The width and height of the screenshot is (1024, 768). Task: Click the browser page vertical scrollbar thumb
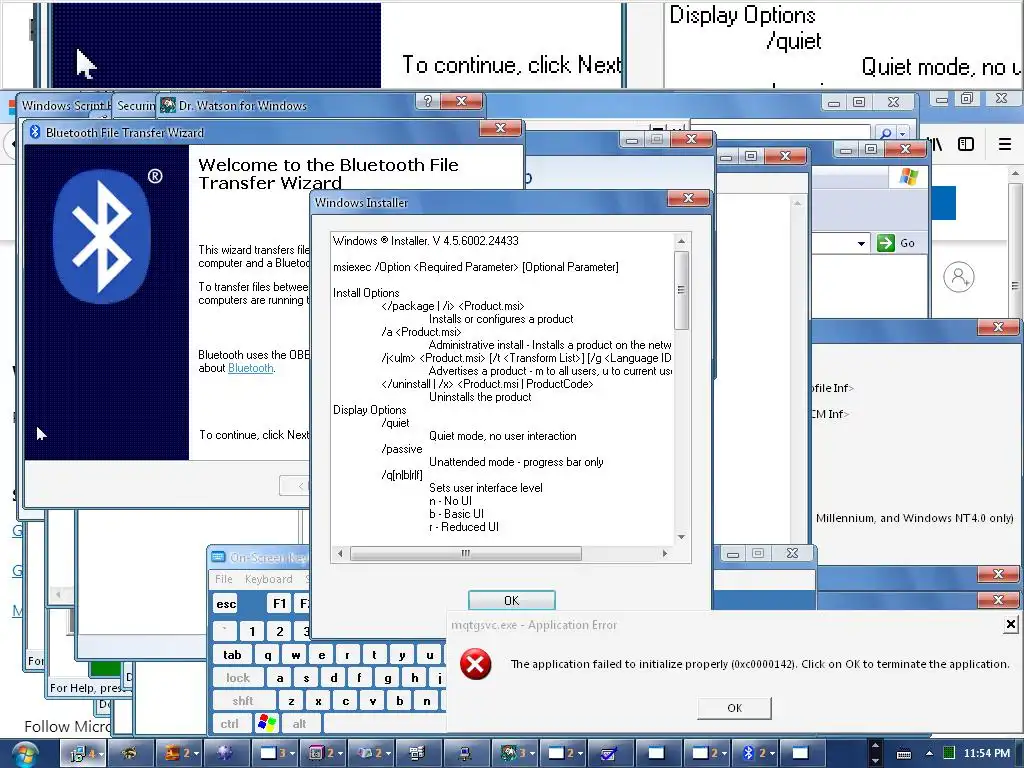click(x=1015, y=285)
